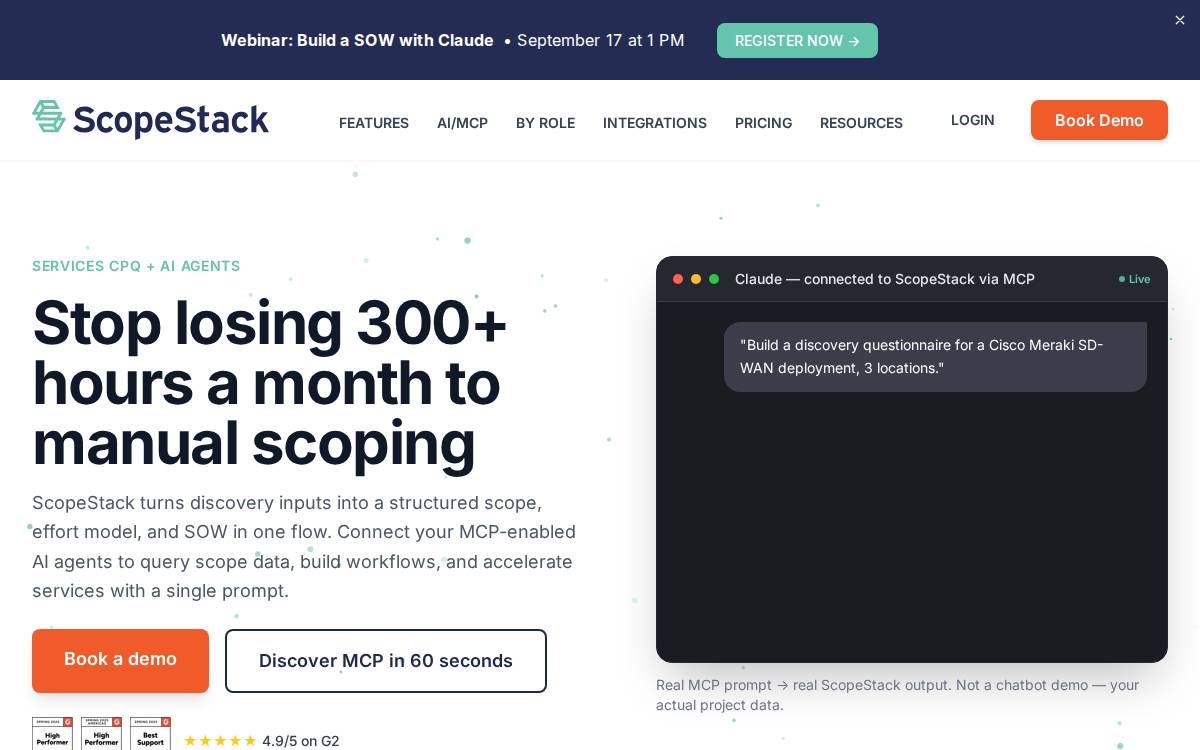
Task: Click the yellow dot in Claude window
Action: (x=696, y=279)
